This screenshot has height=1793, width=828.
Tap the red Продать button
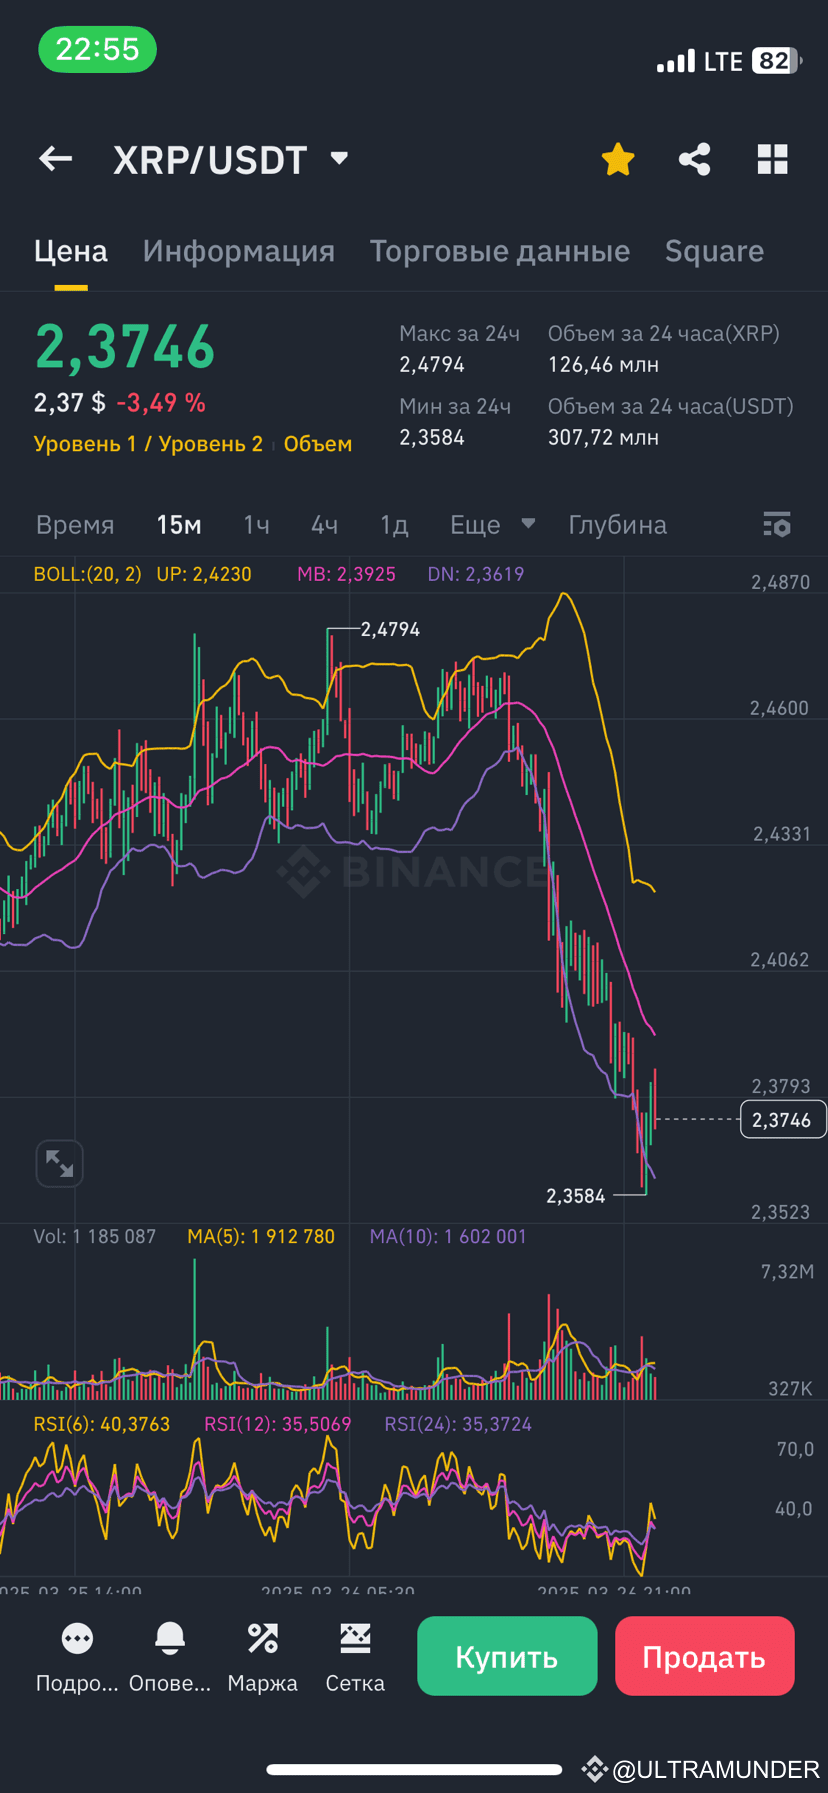[x=705, y=1656]
